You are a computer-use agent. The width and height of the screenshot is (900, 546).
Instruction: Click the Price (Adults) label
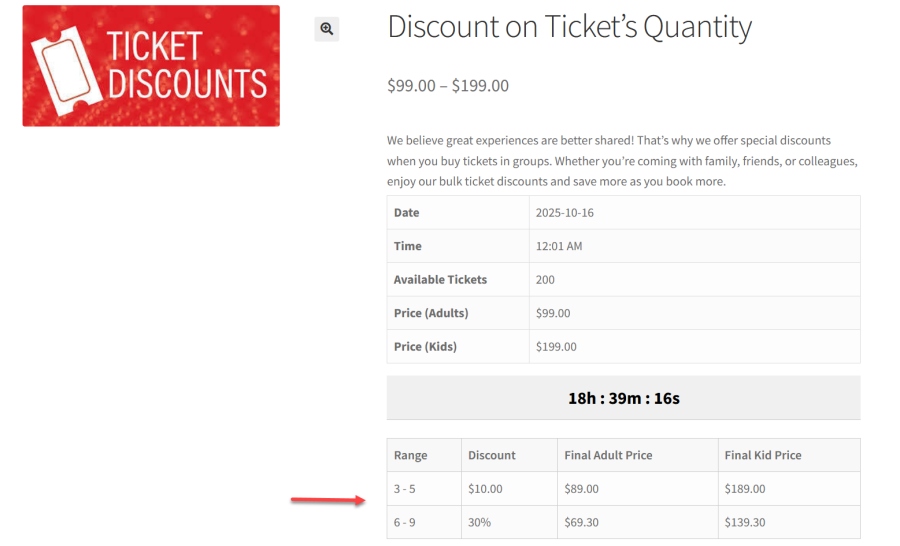[431, 313]
